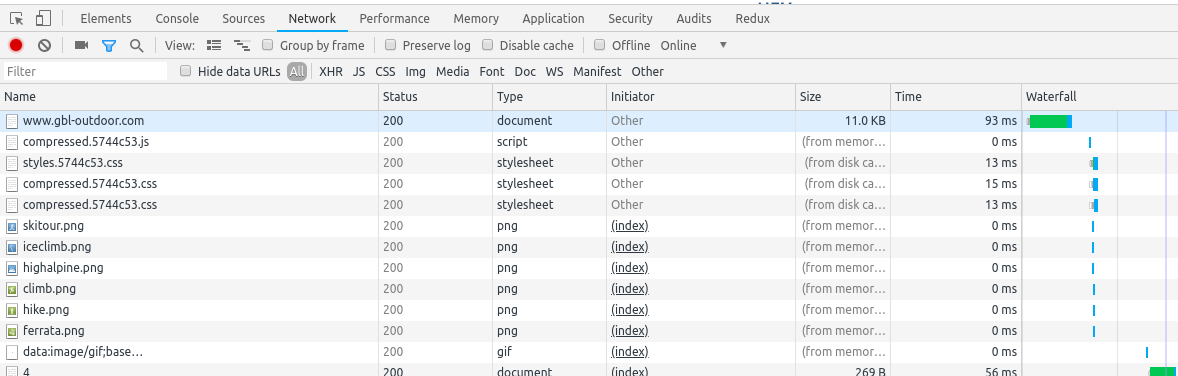Go to the Application tab
1178x376 pixels.
553,19
